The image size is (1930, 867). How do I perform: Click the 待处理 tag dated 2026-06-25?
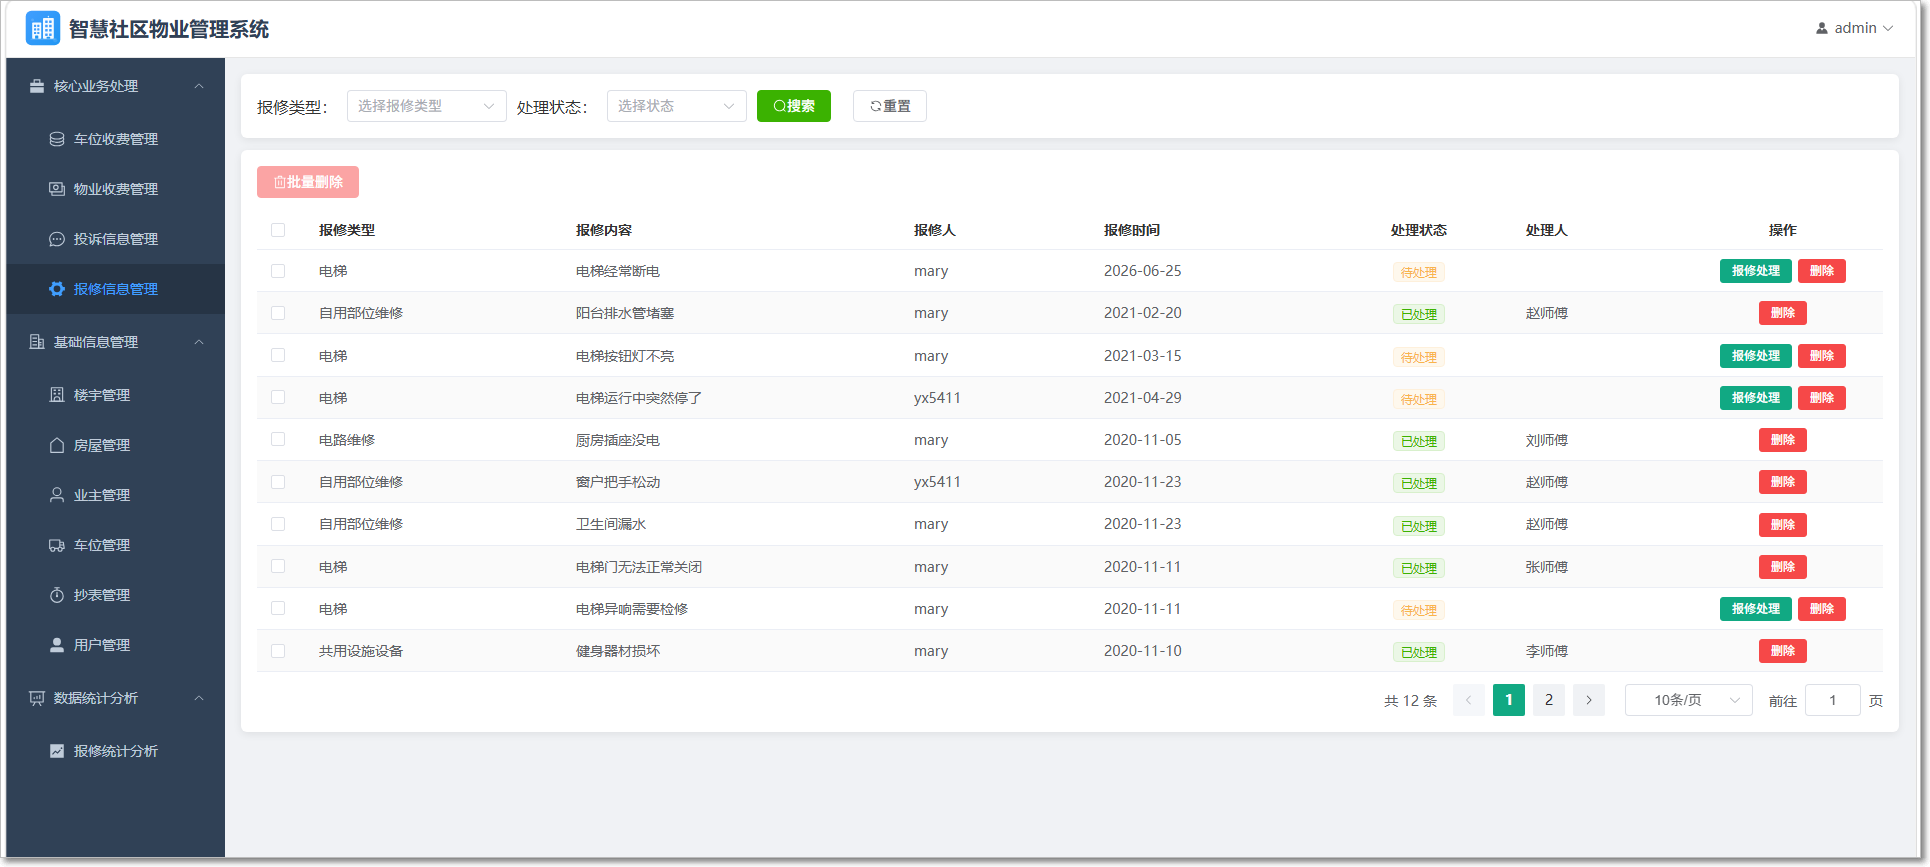[x=1419, y=272]
